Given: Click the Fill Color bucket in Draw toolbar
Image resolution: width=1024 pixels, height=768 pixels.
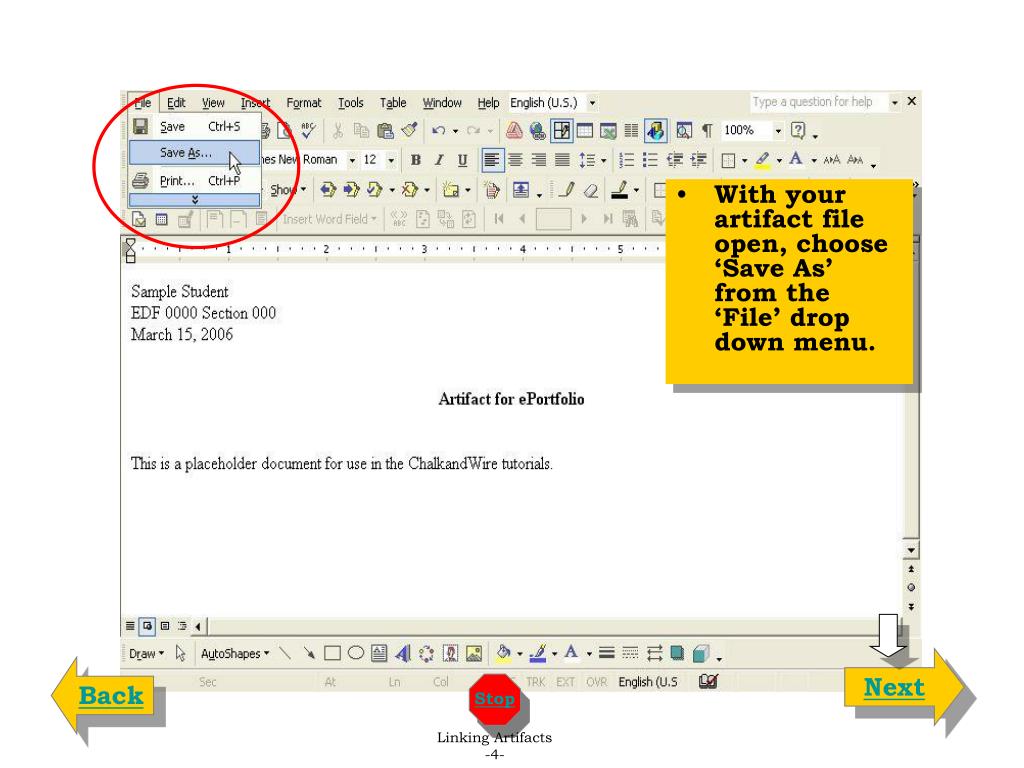Looking at the screenshot, I should pyautogui.click(x=503, y=653).
